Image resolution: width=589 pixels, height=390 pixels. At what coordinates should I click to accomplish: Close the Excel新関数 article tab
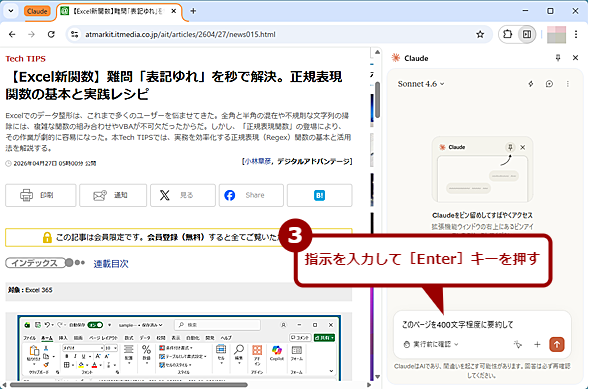coord(174,11)
